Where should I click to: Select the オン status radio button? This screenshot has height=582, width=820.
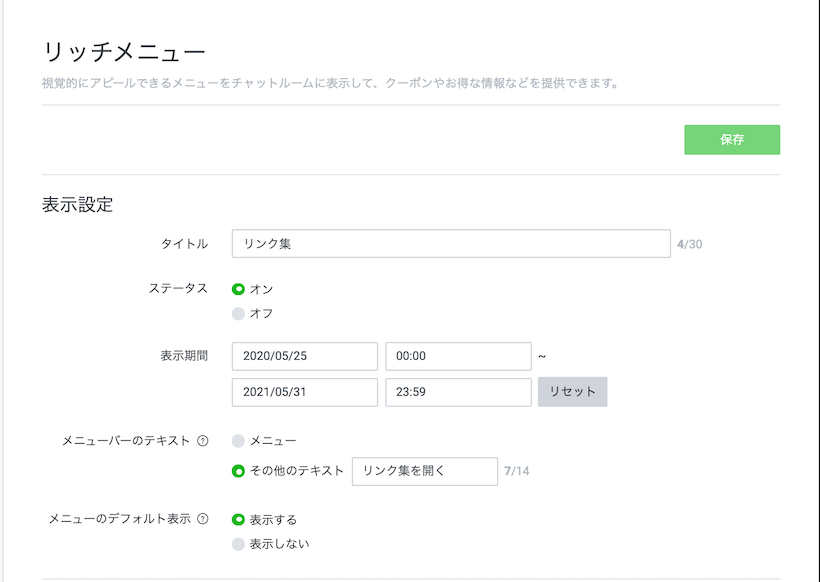[238, 289]
